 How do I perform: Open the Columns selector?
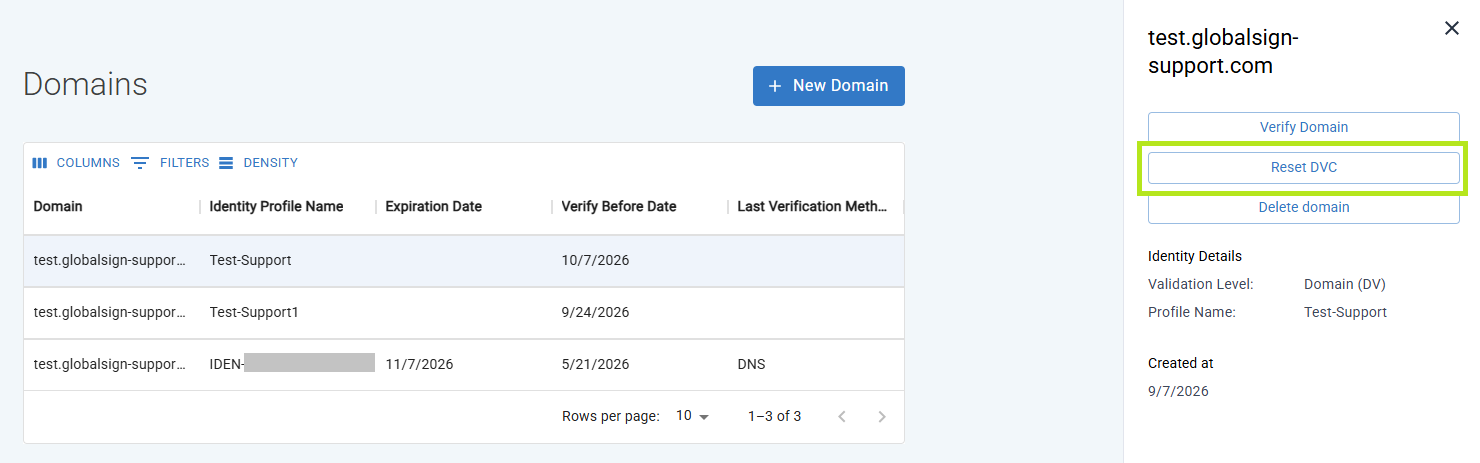(76, 163)
